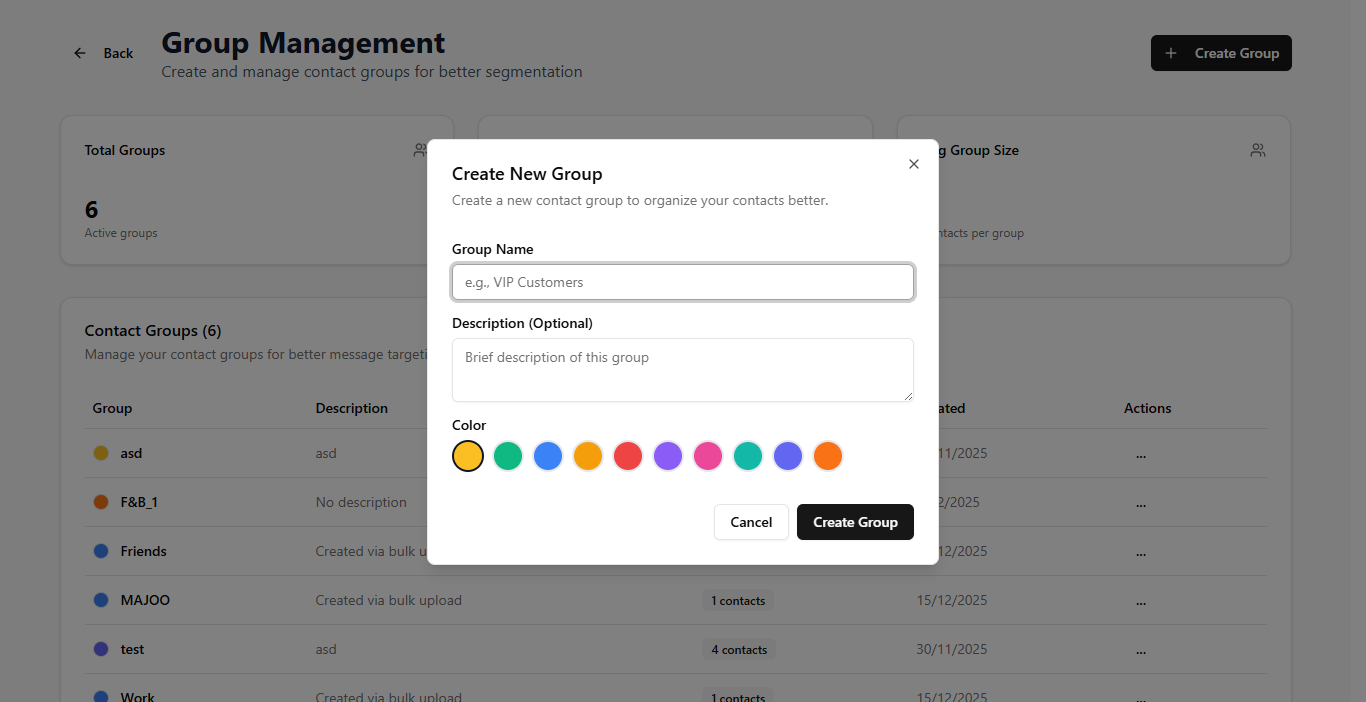Click the people icon on Total Groups card
Image resolution: width=1366 pixels, height=702 pixels.
420,150
